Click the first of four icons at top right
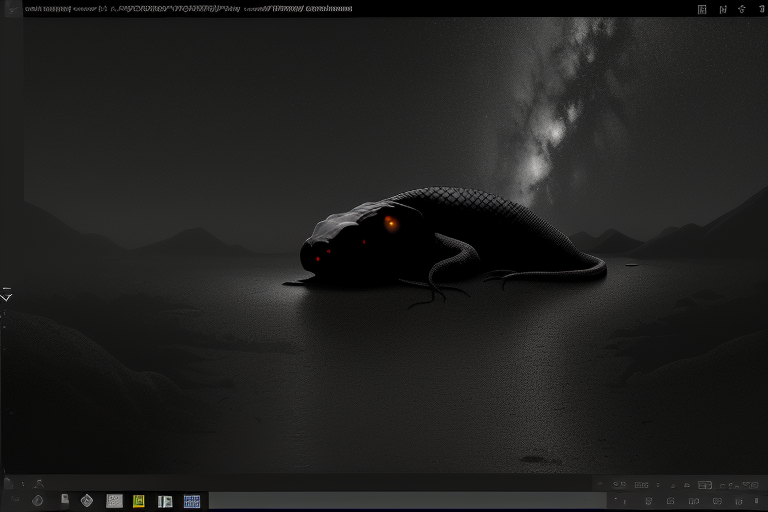 (702, 9)
